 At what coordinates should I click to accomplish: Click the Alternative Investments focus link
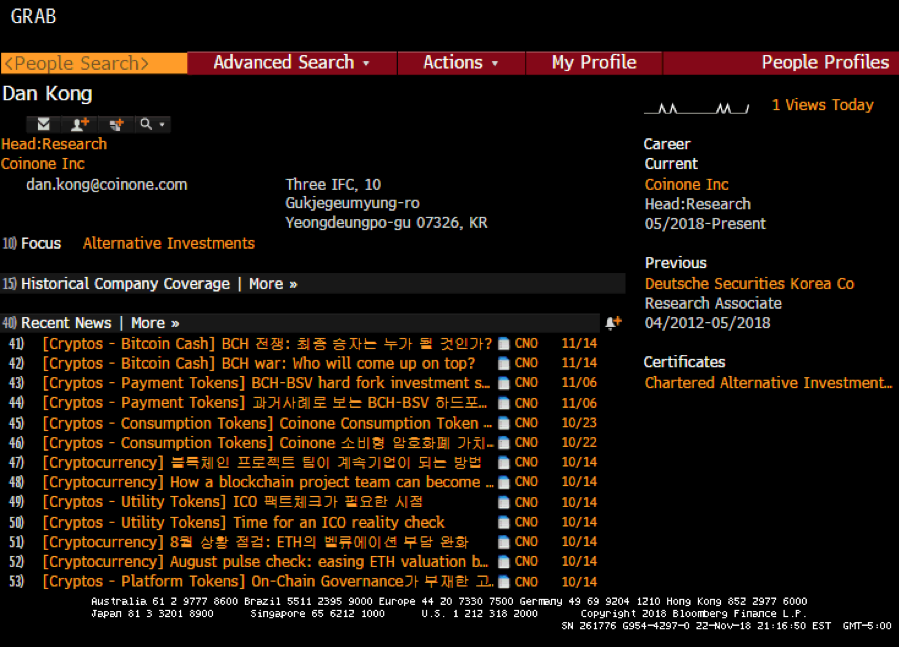168,244
